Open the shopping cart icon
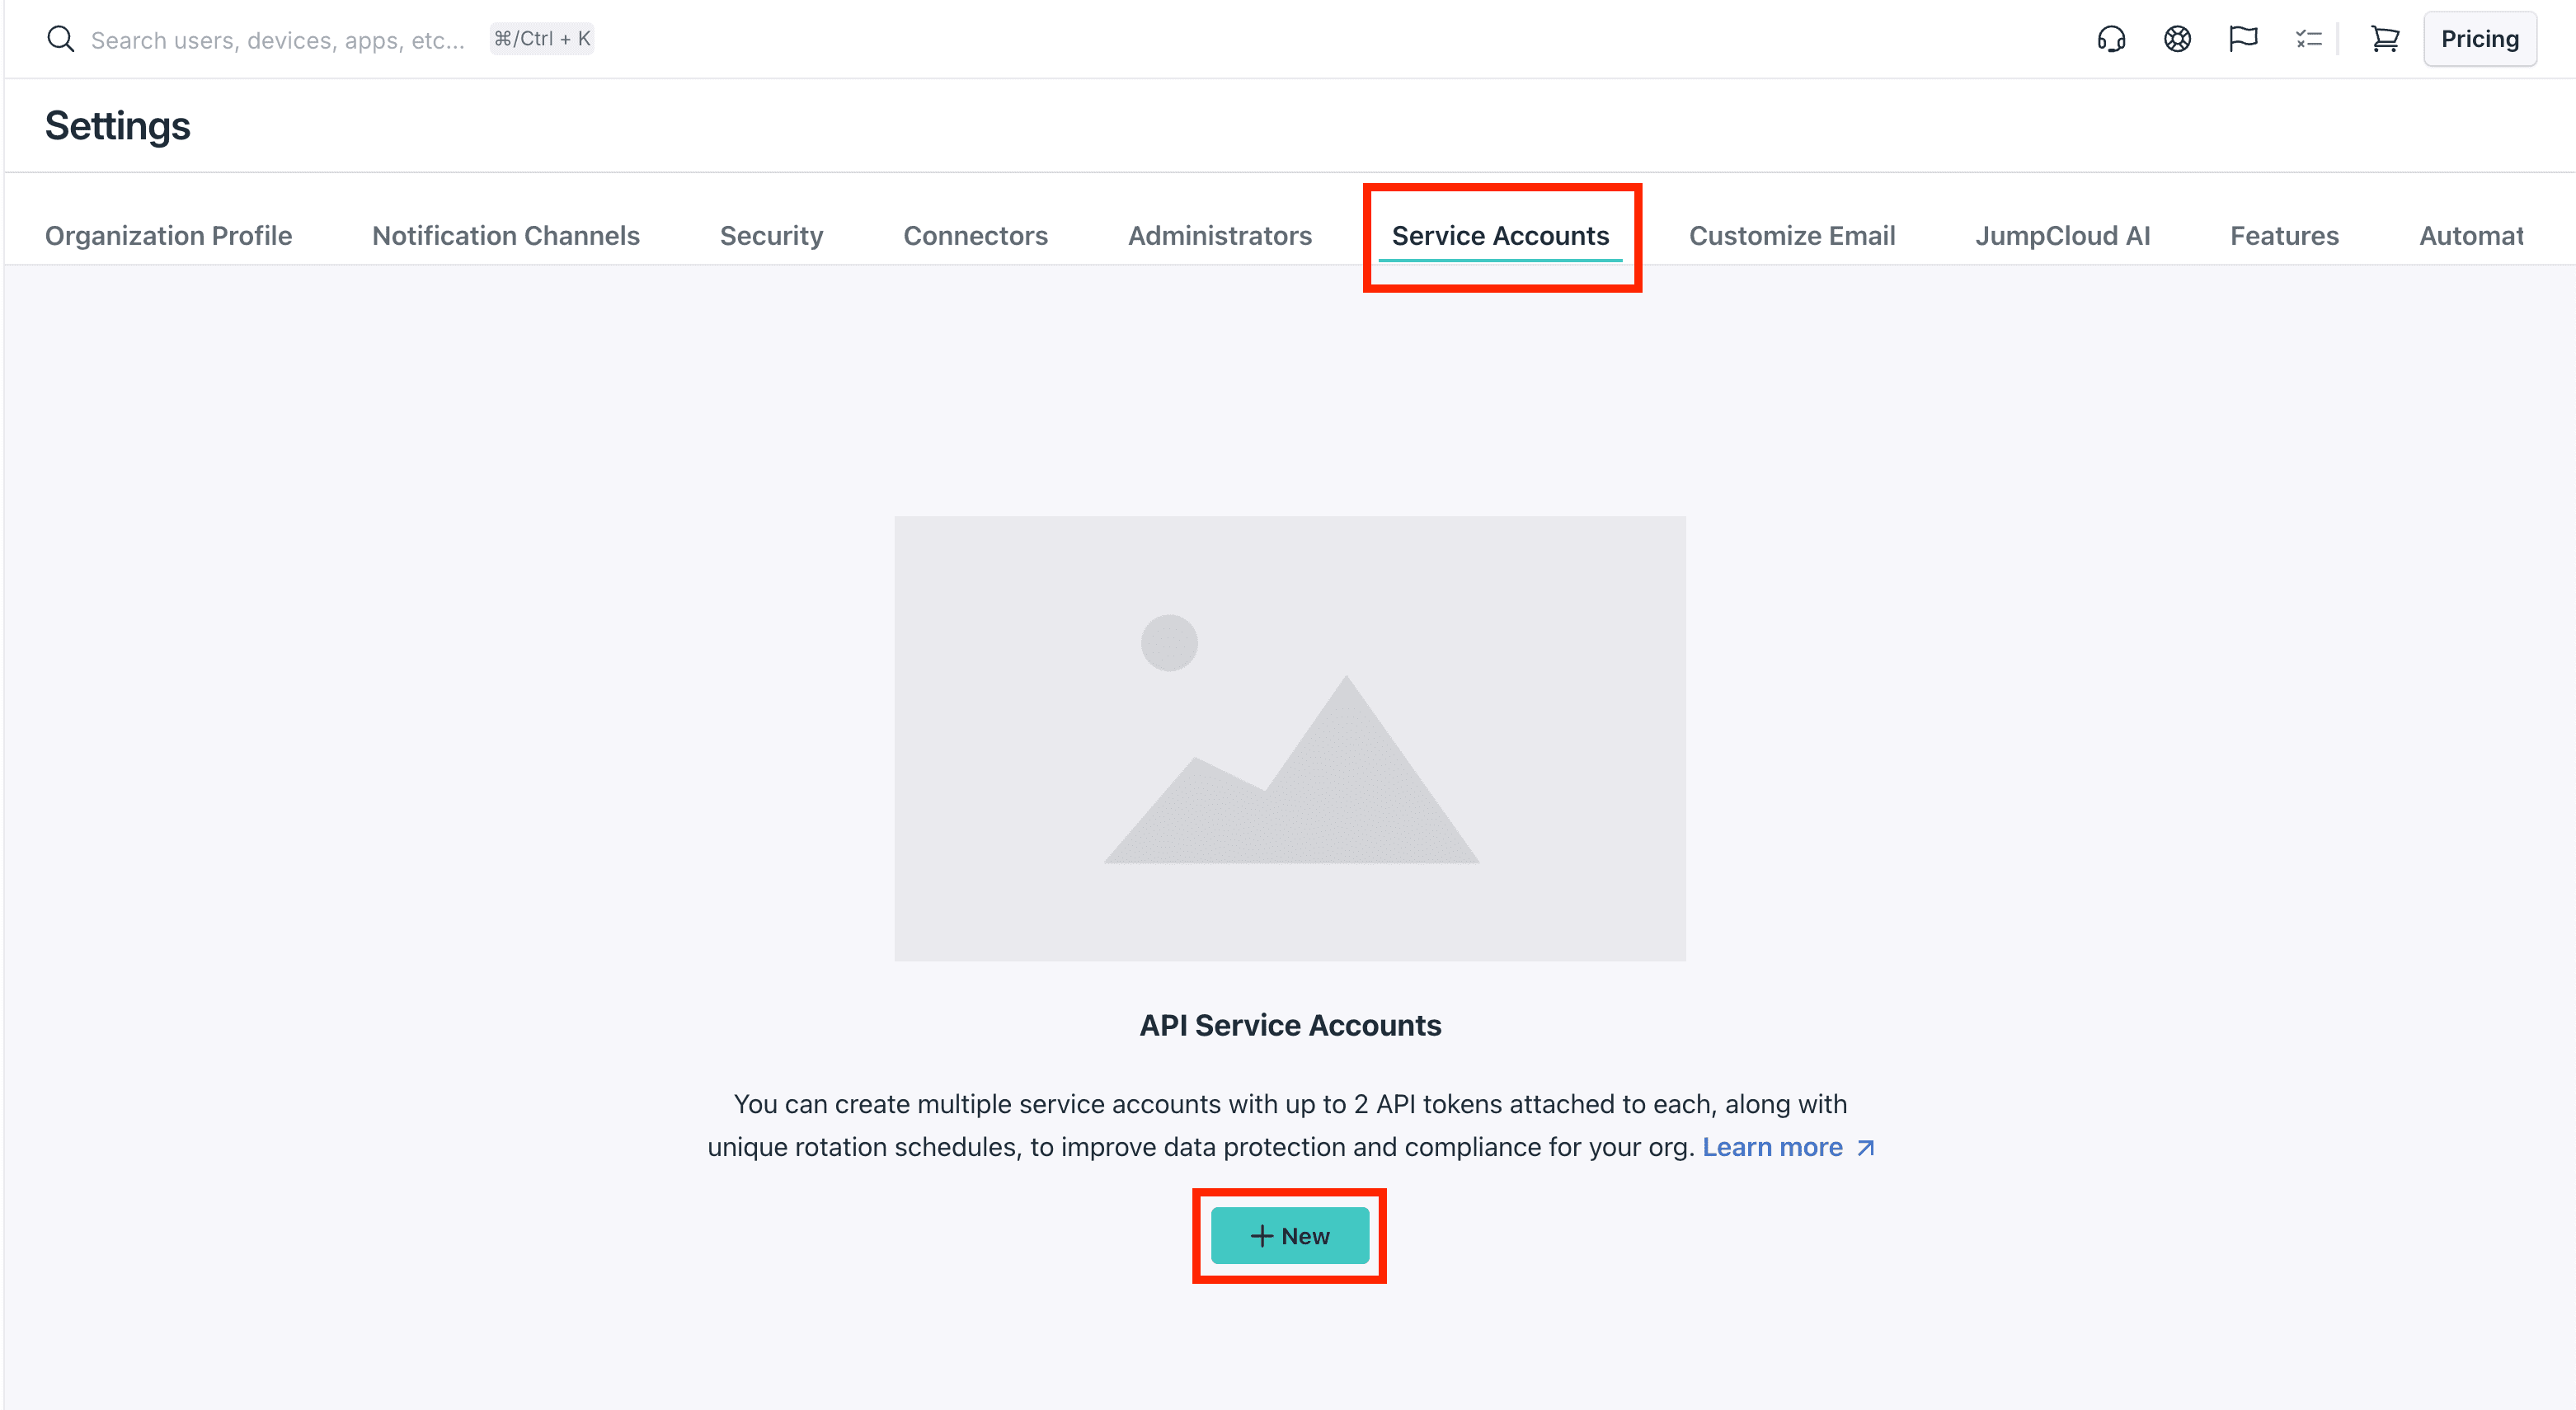The width and height of the screenshot is (2576, 1410). [x=2385, y=39]
